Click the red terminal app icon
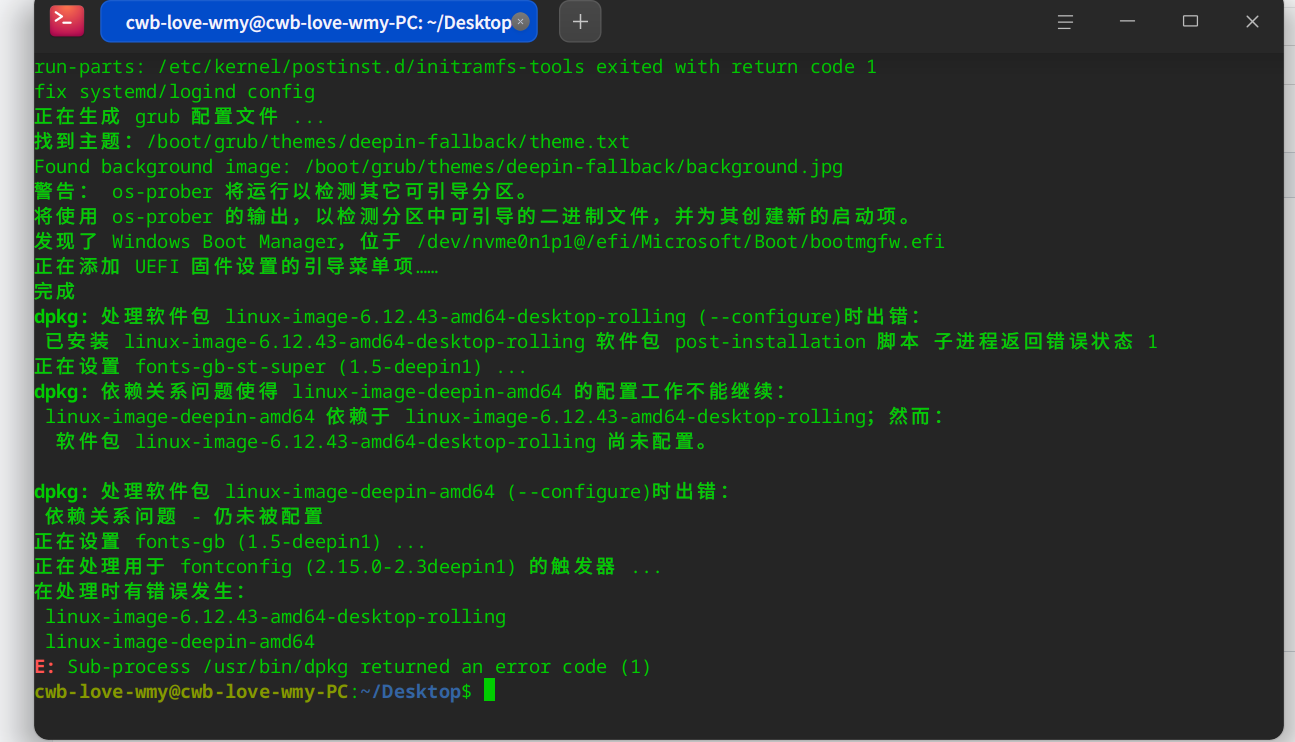The width and height of the screenshot is (1295, 742). click(x=67, y=21)
